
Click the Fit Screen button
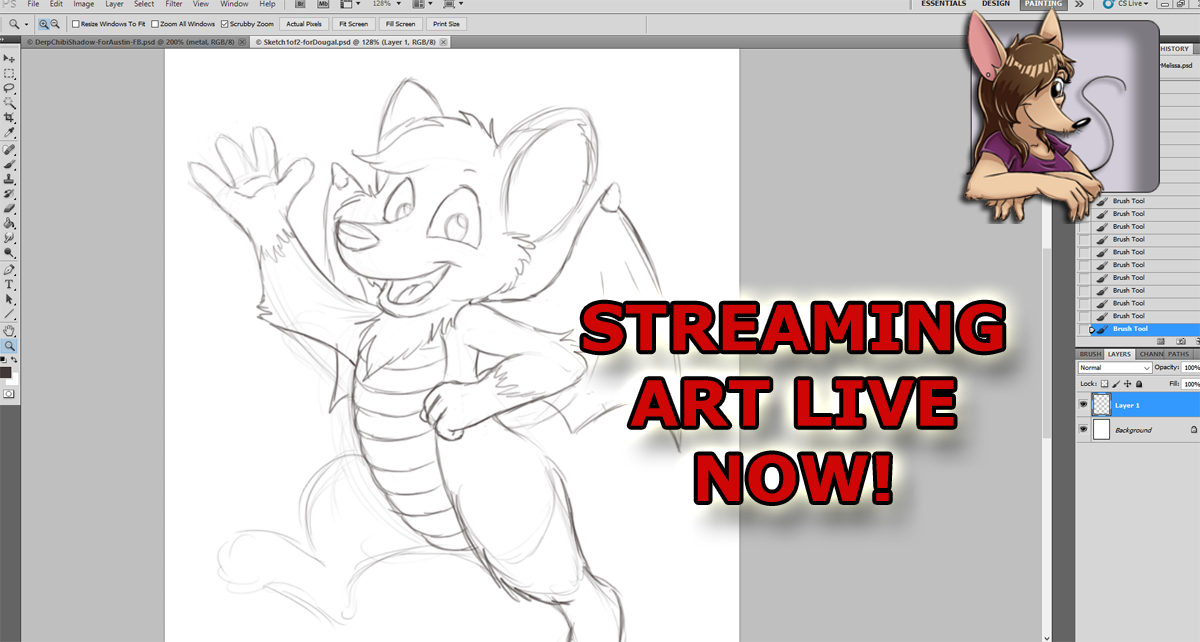(352, 23)
